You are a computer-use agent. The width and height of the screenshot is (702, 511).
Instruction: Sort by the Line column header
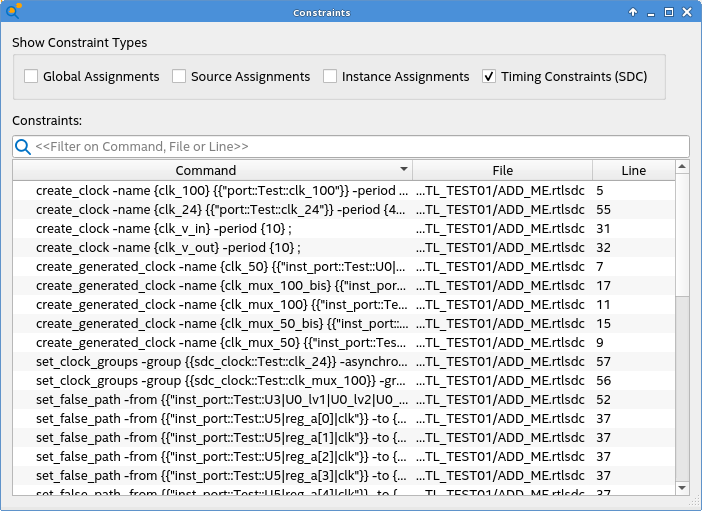[633, 170]
